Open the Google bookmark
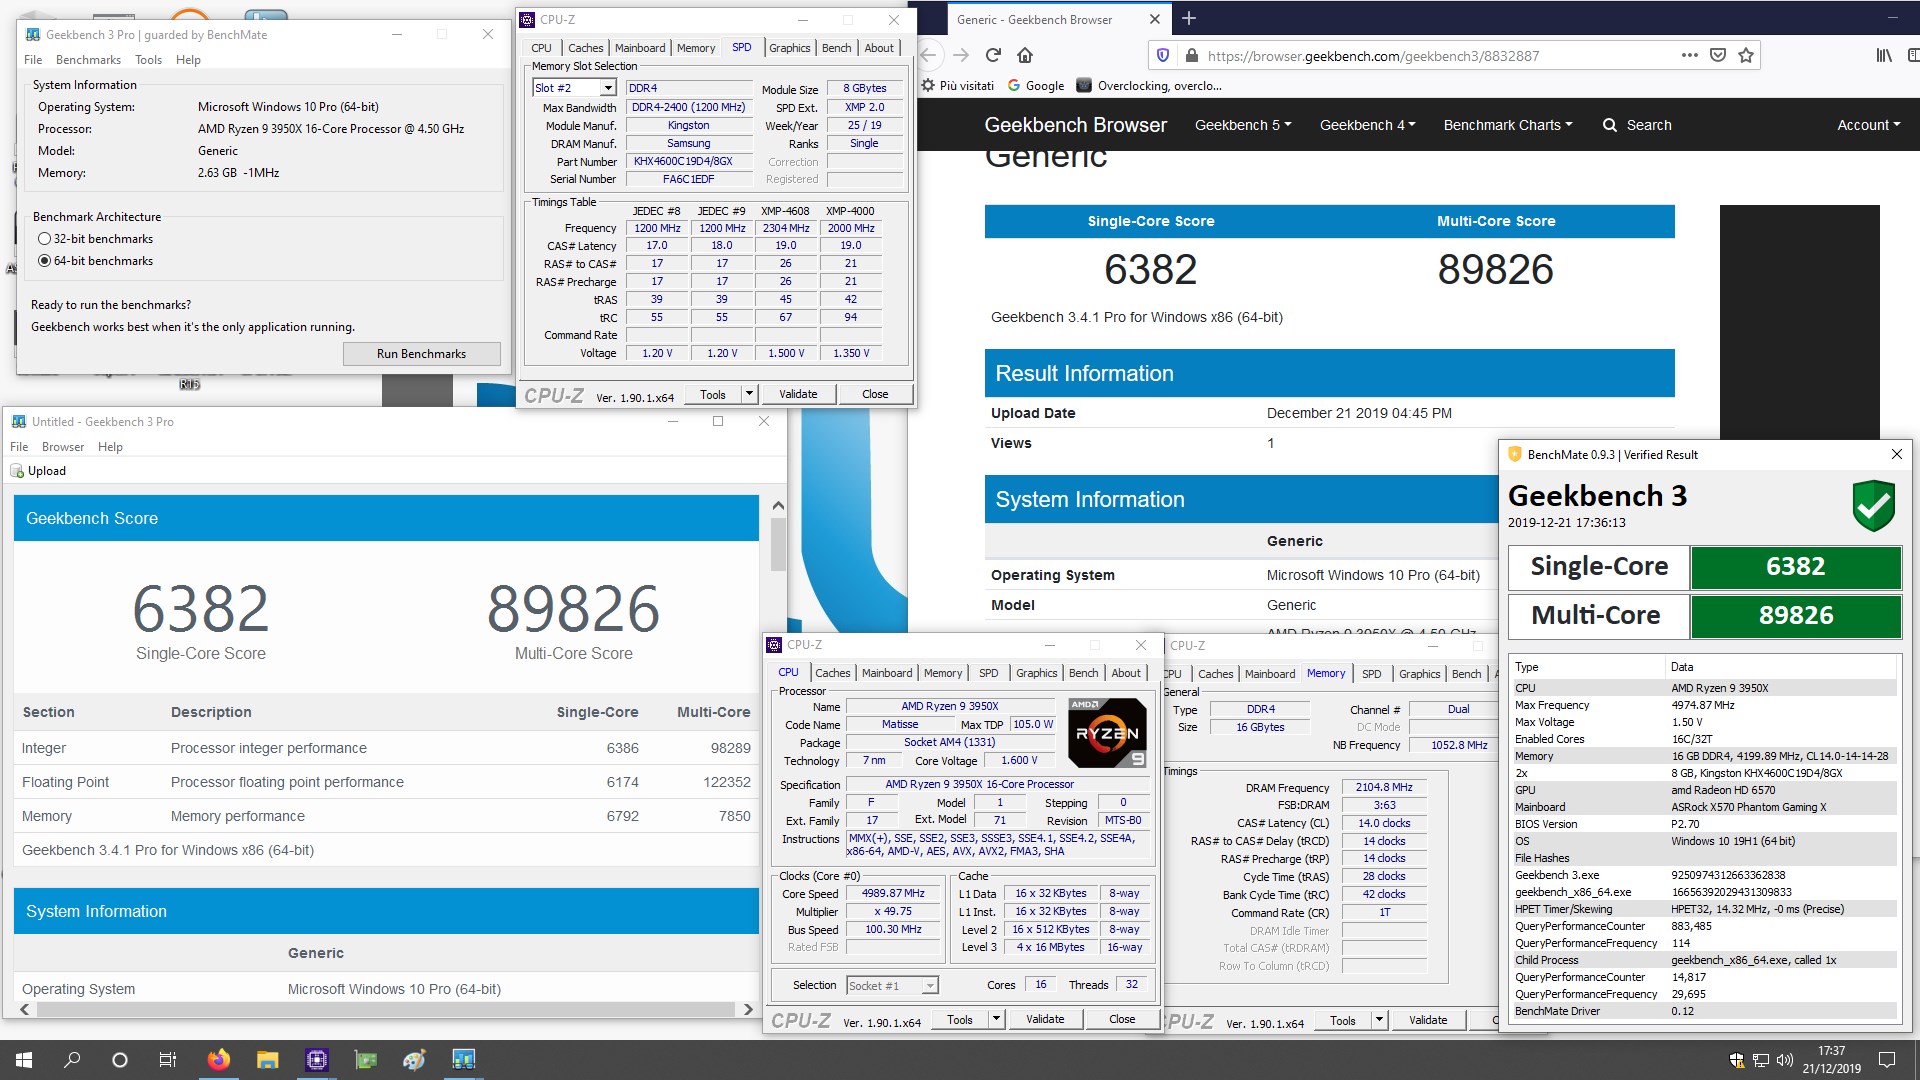The height and width of the screenshot is (1080, 1920). click(1036, 86)
